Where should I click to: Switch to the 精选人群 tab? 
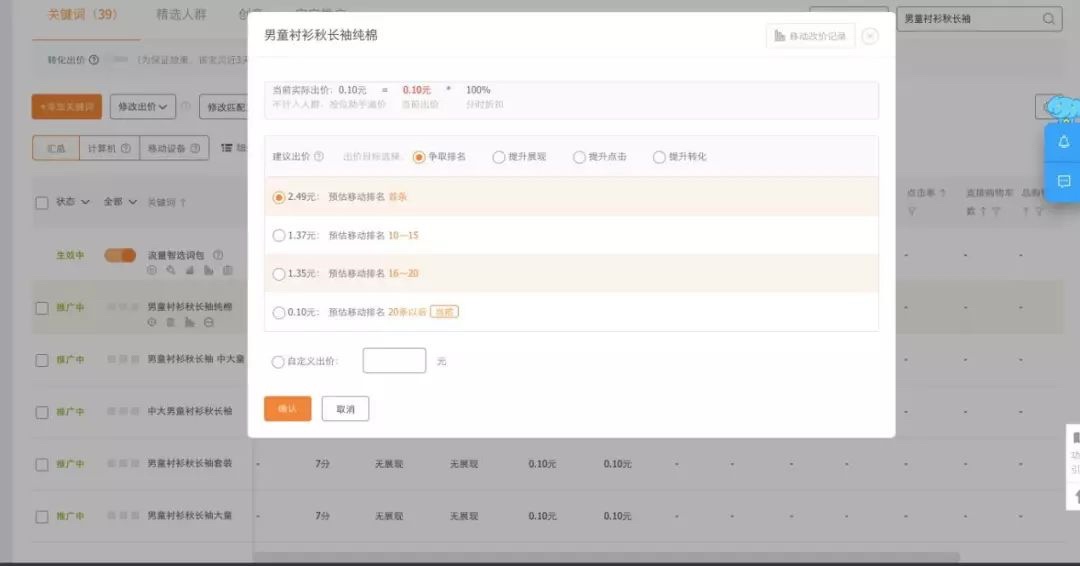pyautogui.click(x=181, y=14)
